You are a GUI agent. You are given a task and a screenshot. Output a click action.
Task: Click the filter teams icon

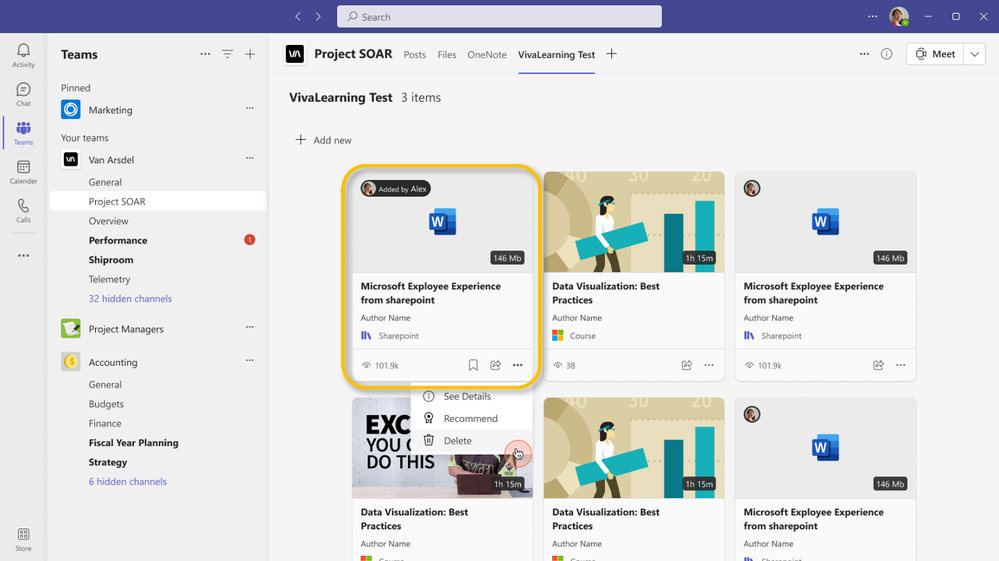[227, 54]
